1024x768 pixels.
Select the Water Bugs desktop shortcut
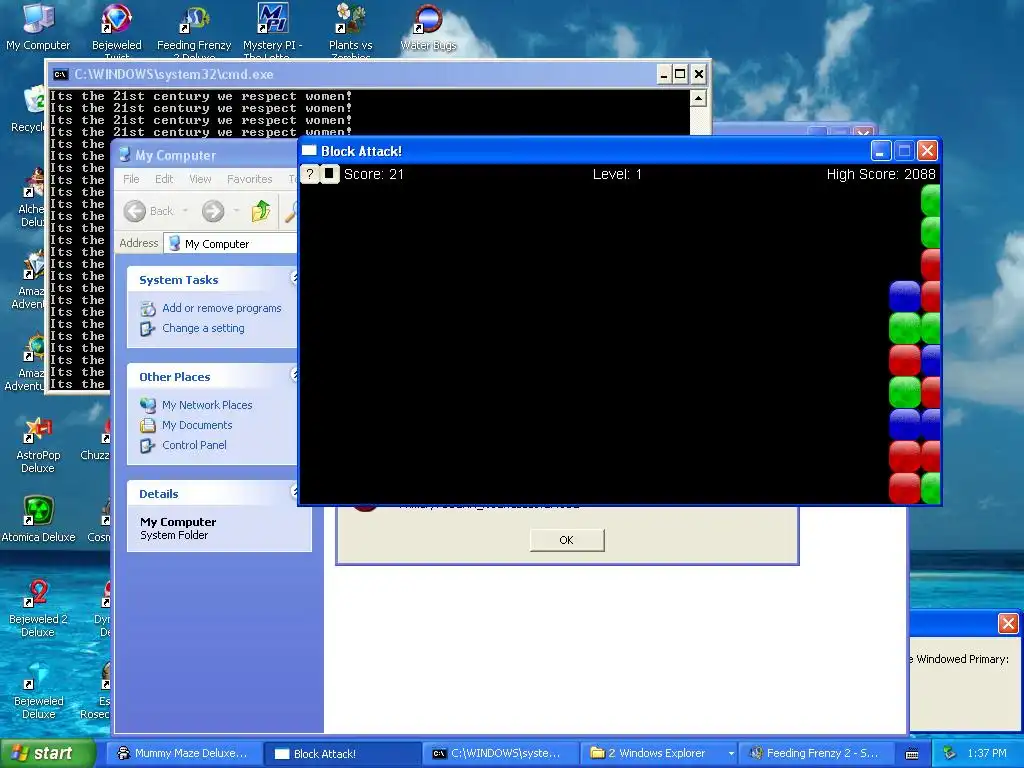pos(428,27)
